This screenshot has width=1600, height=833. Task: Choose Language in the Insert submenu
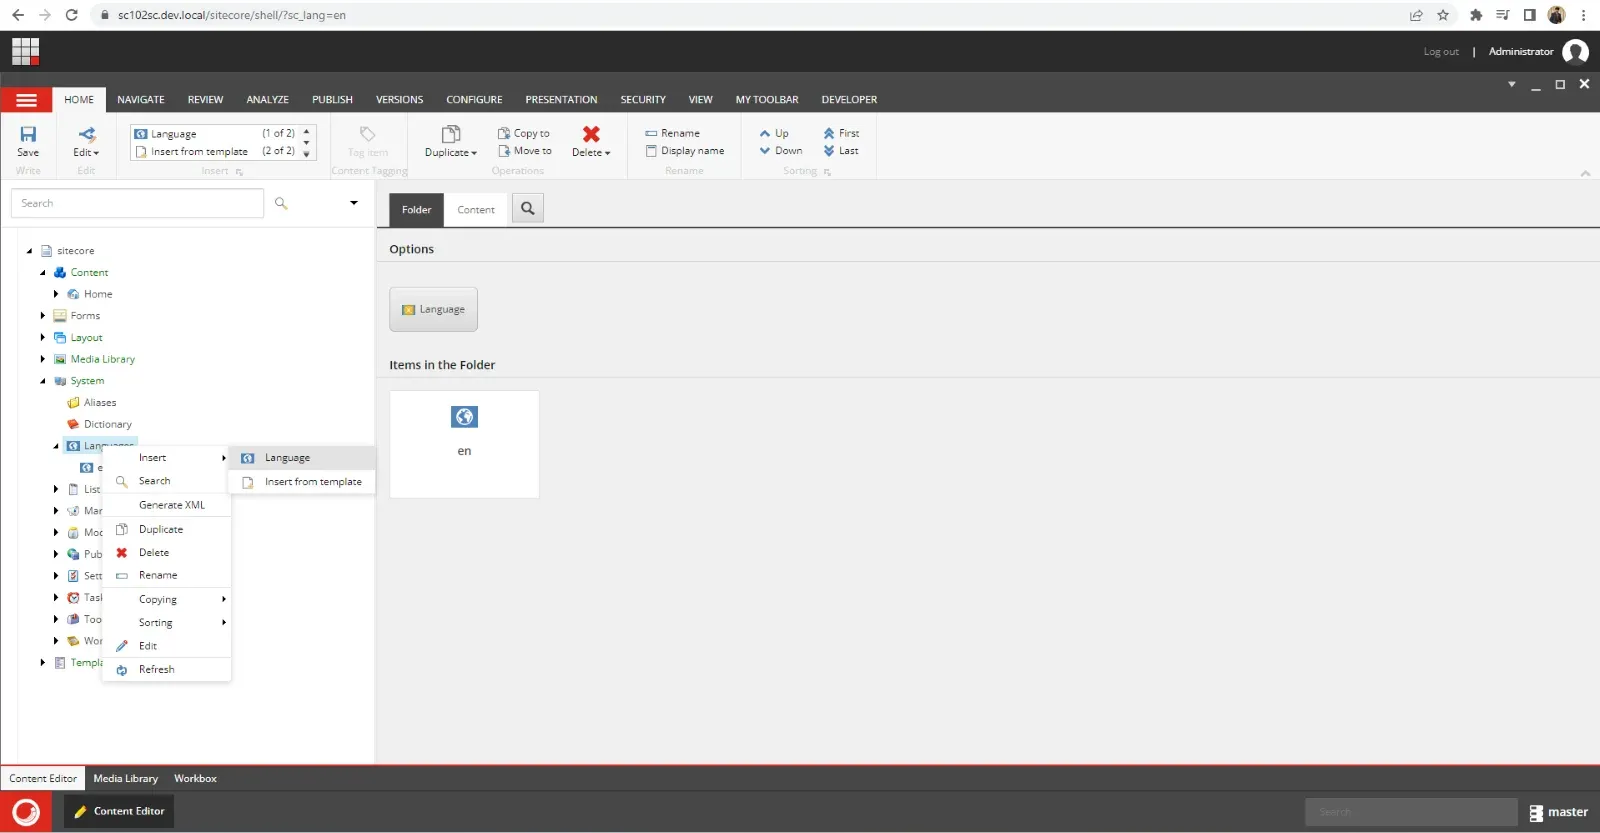pyautogui.click(x=302, y=458)
